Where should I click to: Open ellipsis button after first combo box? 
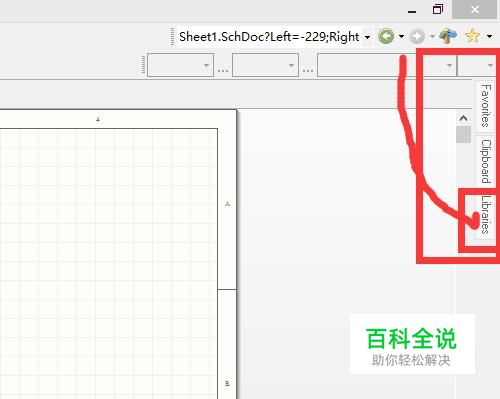[x=223, y=70]
